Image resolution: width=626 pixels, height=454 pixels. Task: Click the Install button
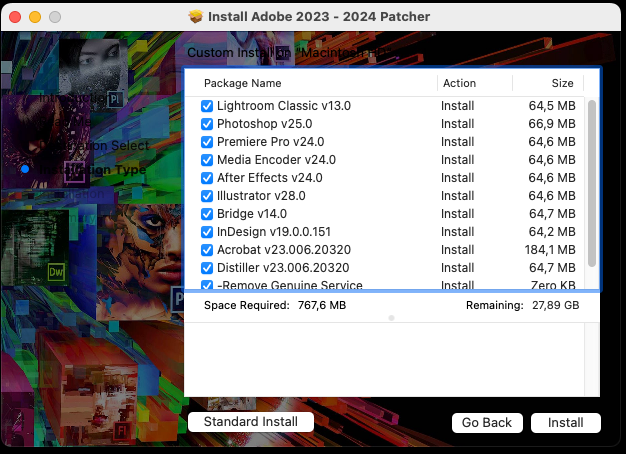pos(565,423)
